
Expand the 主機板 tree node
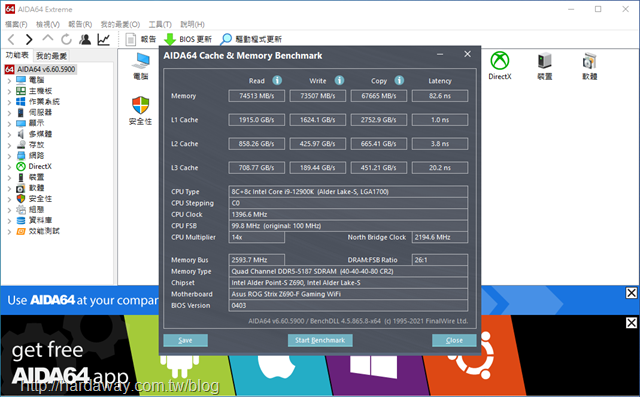[9, 91]
